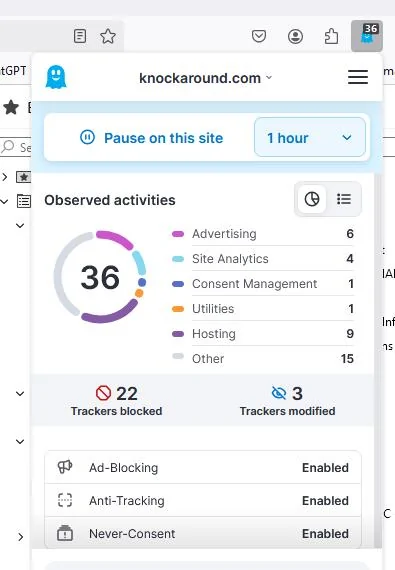Click the Advertising count value 6
395x570 pixels.
coord(350,234)
